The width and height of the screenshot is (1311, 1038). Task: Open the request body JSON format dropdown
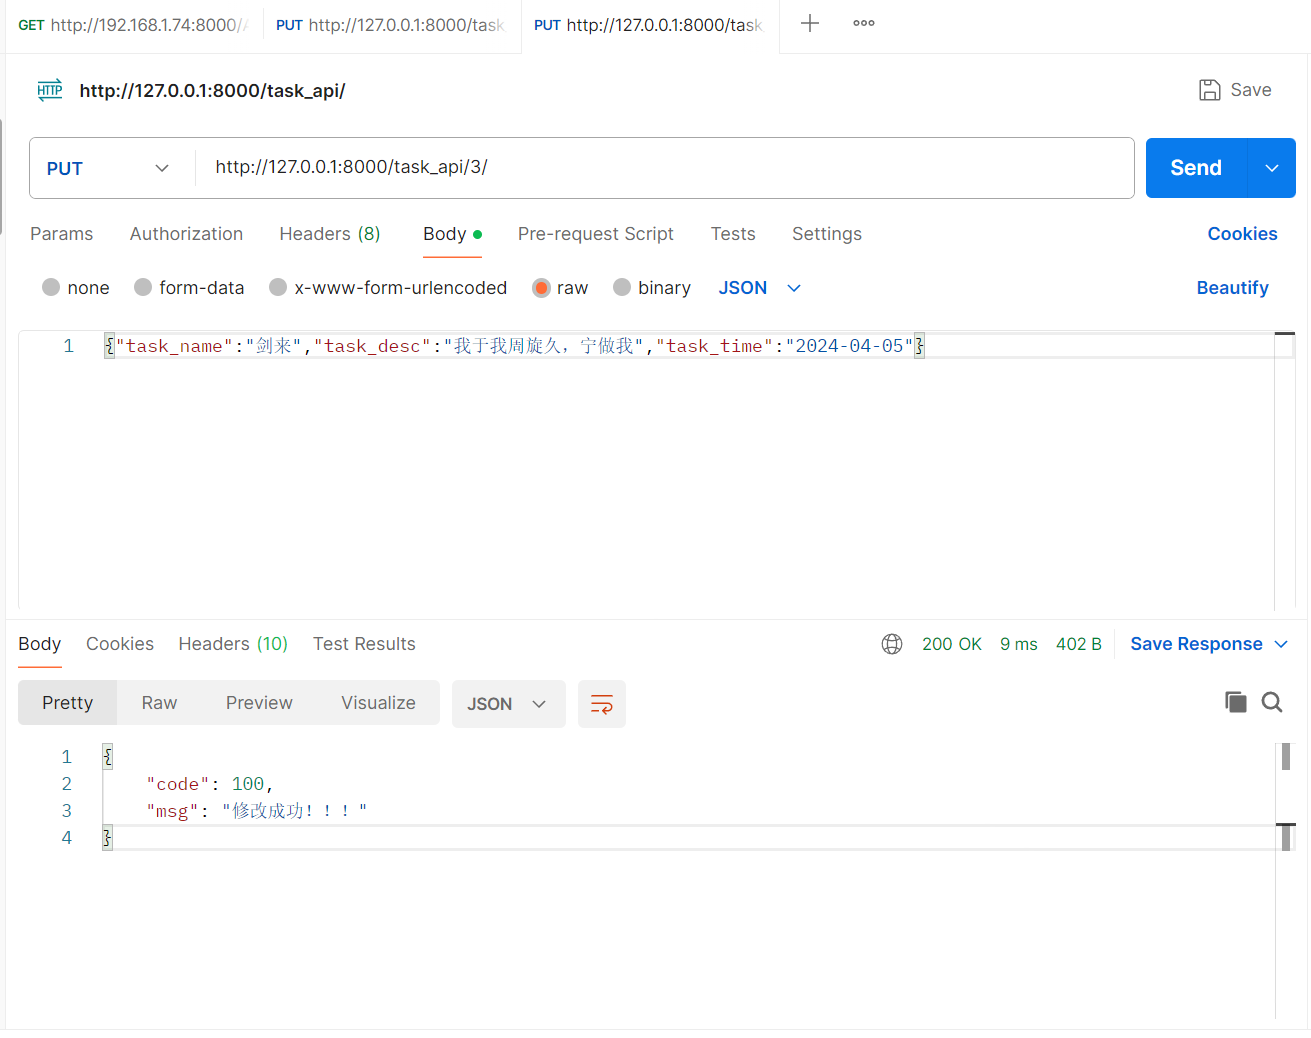tap(760, 288)
